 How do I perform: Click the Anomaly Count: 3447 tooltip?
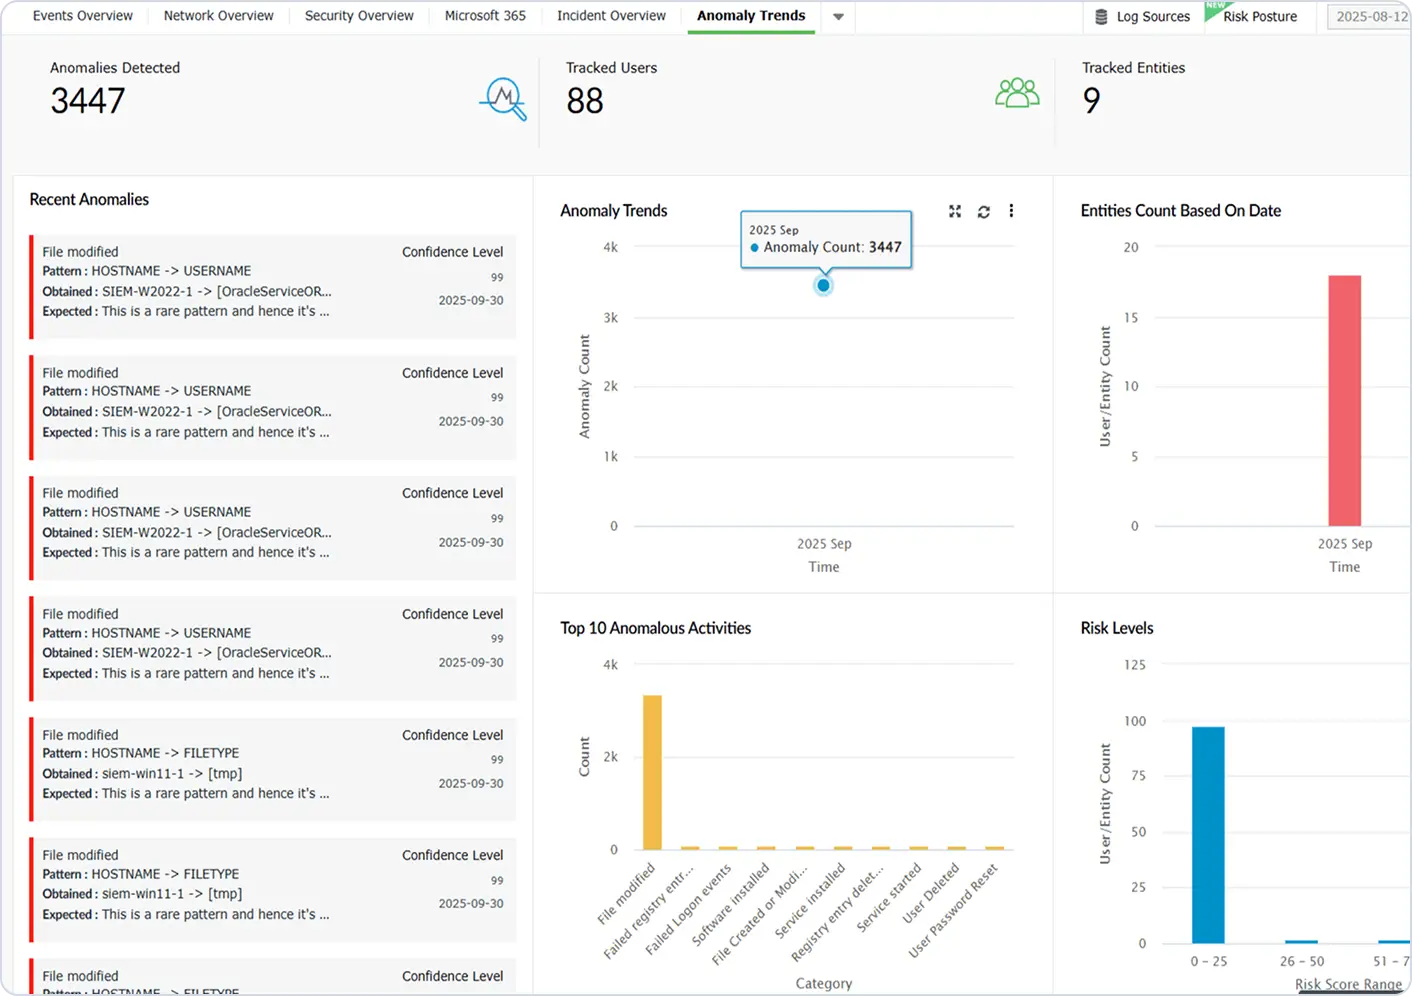(x=826, y=240)
